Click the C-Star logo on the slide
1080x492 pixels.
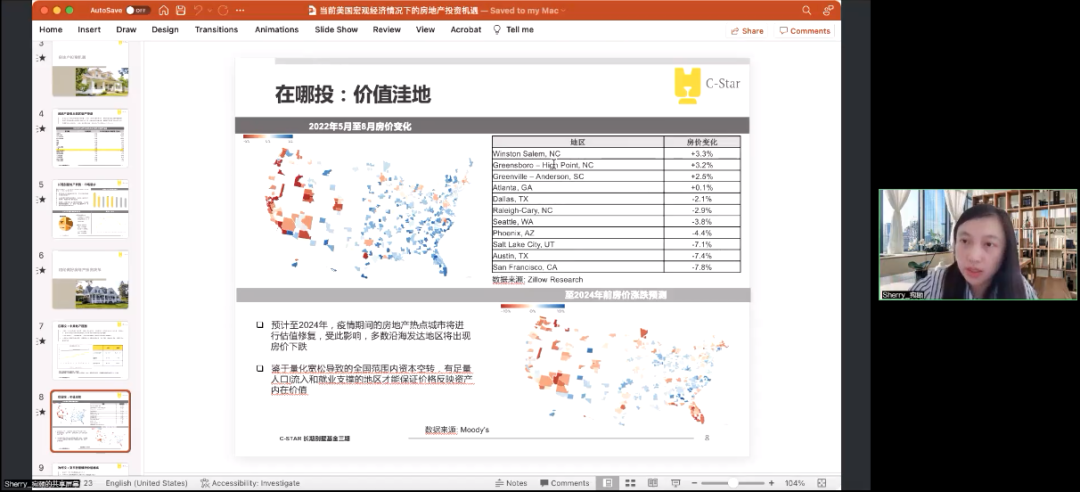(x=707, y=85)
